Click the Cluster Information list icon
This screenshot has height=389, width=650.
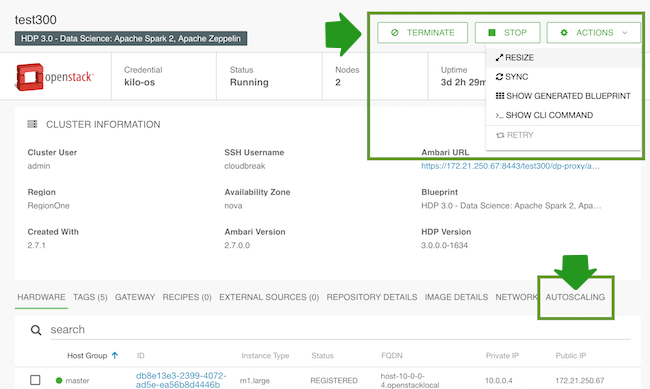32,124
